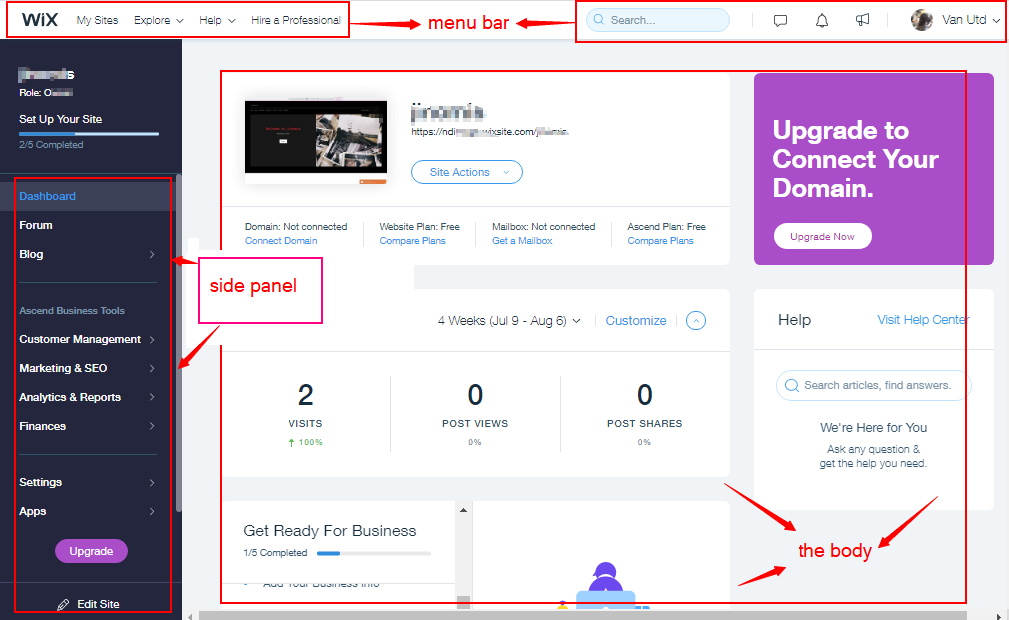The width and height of the screenshot is (1009, 620).
Task: Open My Sites from the menu bar
Action: click(x=97, y=20)
